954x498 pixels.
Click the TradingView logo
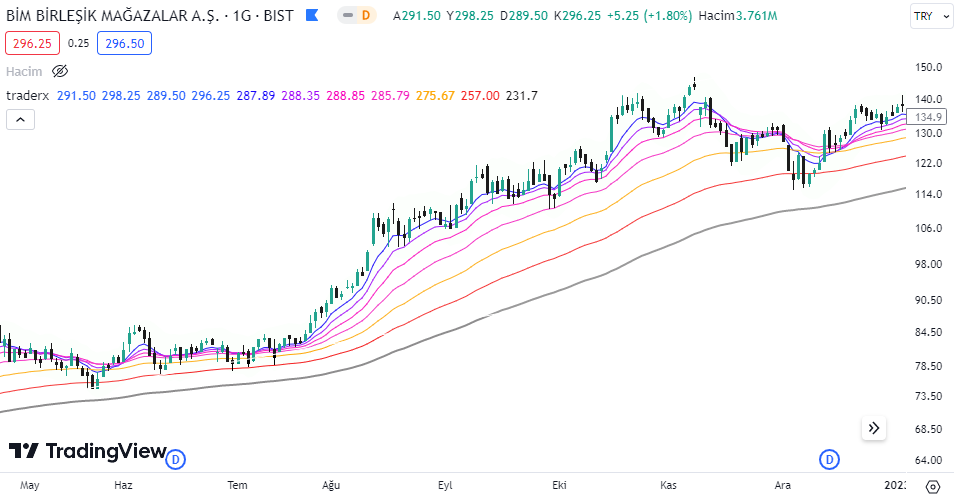[87, 451]
